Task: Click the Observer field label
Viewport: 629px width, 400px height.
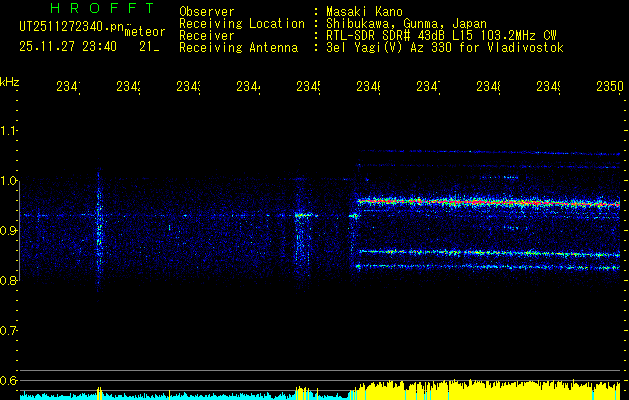Action: click(207, 12)
